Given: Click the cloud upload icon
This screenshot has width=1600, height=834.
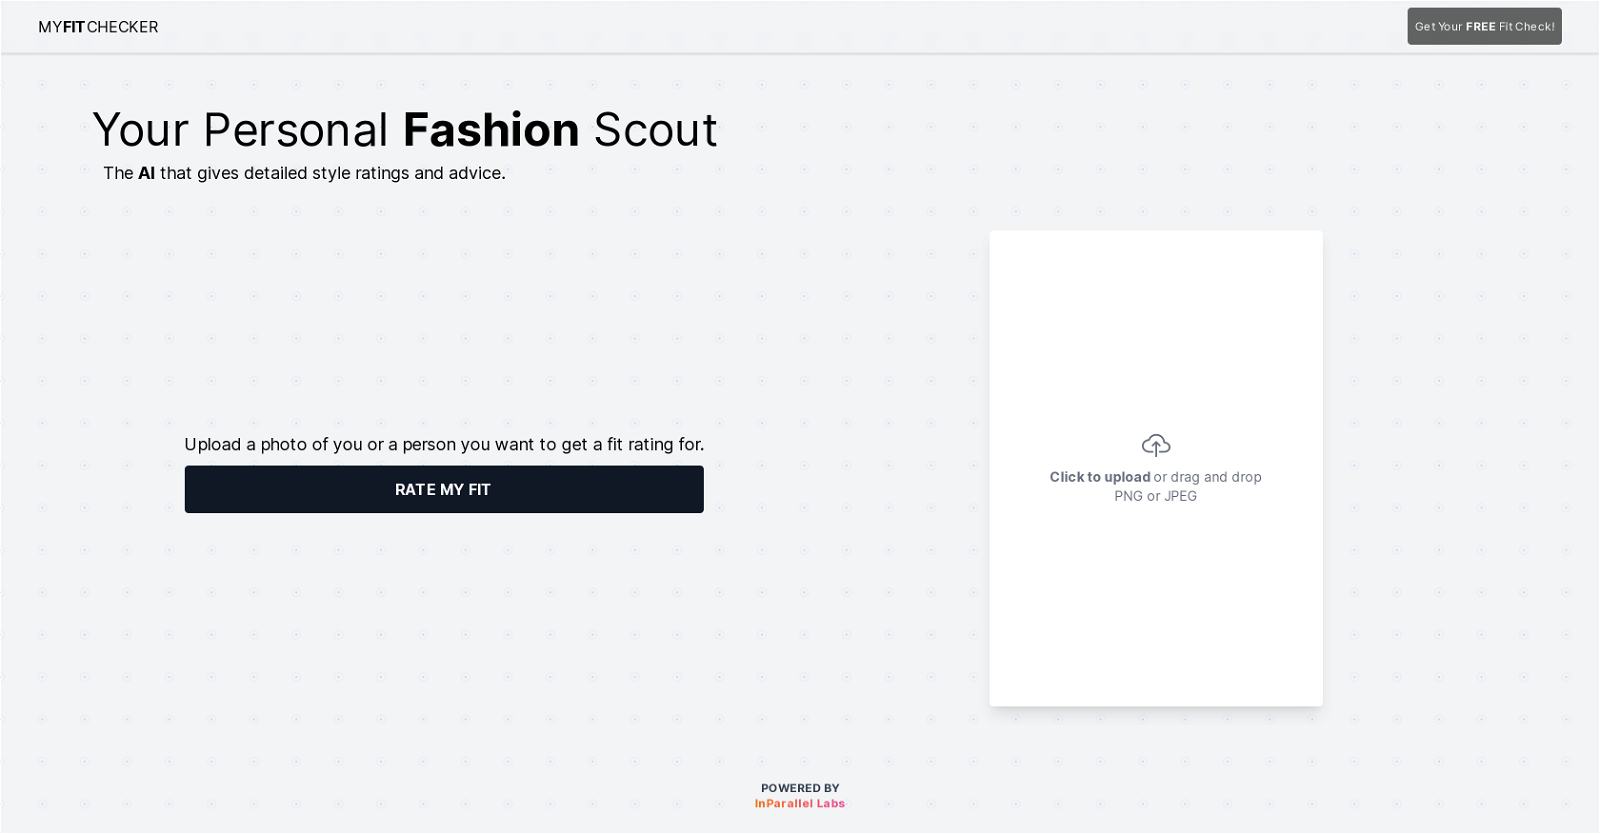Looking at the screenshot, I should click(x=1156, y=445).
